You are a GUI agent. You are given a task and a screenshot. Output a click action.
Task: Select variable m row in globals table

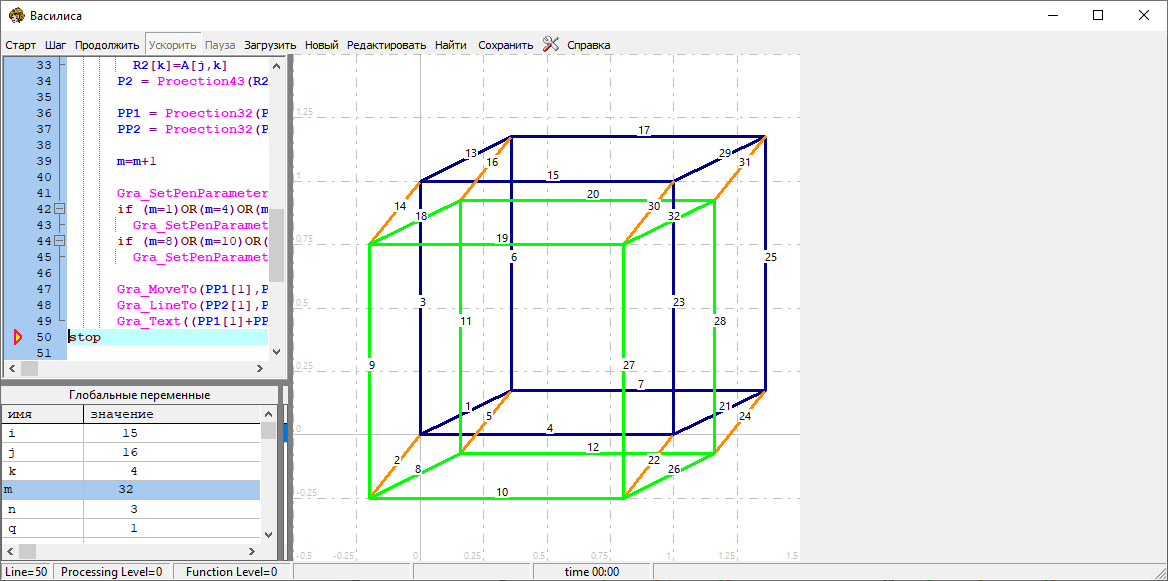pyautogui.click(x=130, y=490)
